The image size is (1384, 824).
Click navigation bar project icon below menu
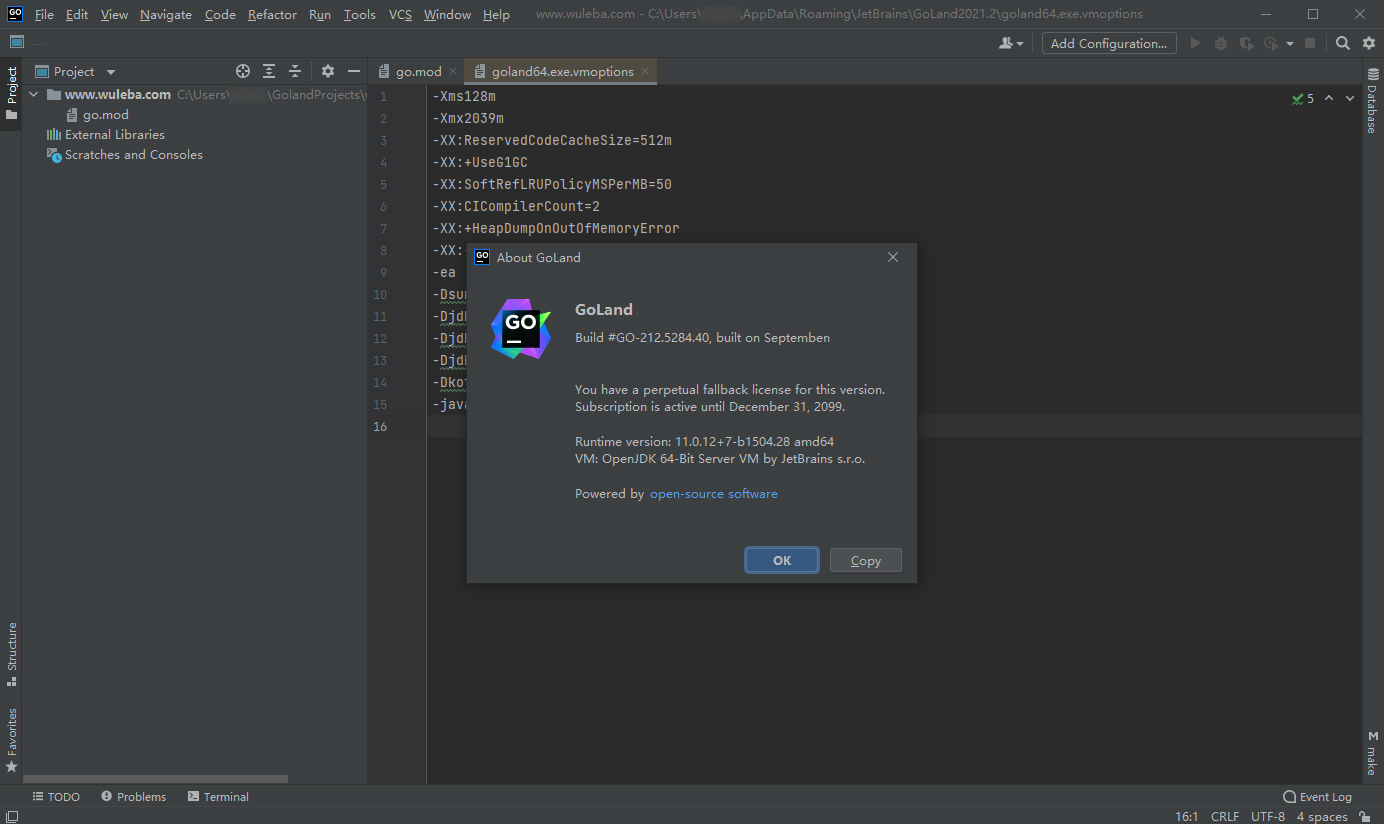coord(17,42)
